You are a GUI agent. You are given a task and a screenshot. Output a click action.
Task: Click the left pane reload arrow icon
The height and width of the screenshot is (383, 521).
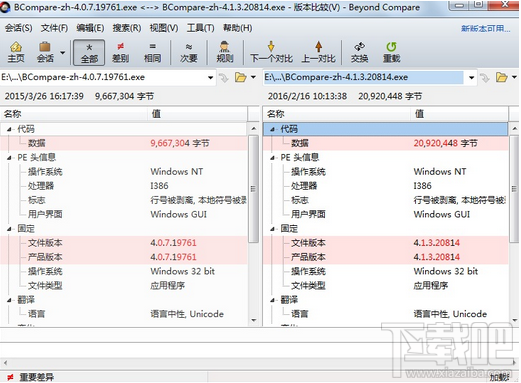pyautogui.click(x=223, y=78)
